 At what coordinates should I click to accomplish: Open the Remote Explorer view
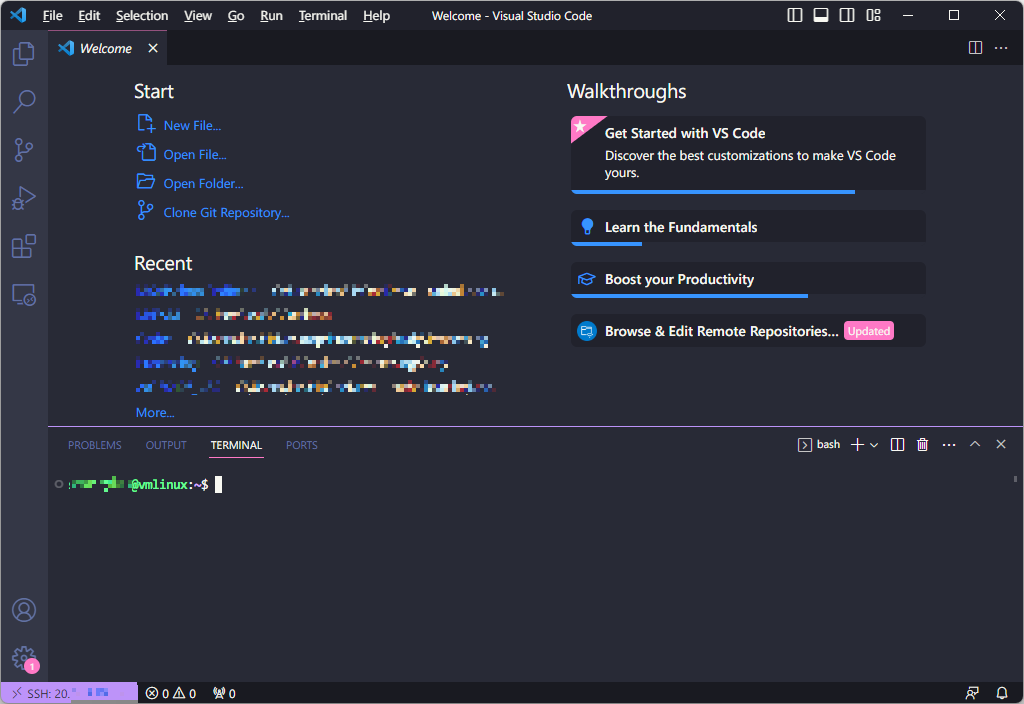tap(24, 295)
